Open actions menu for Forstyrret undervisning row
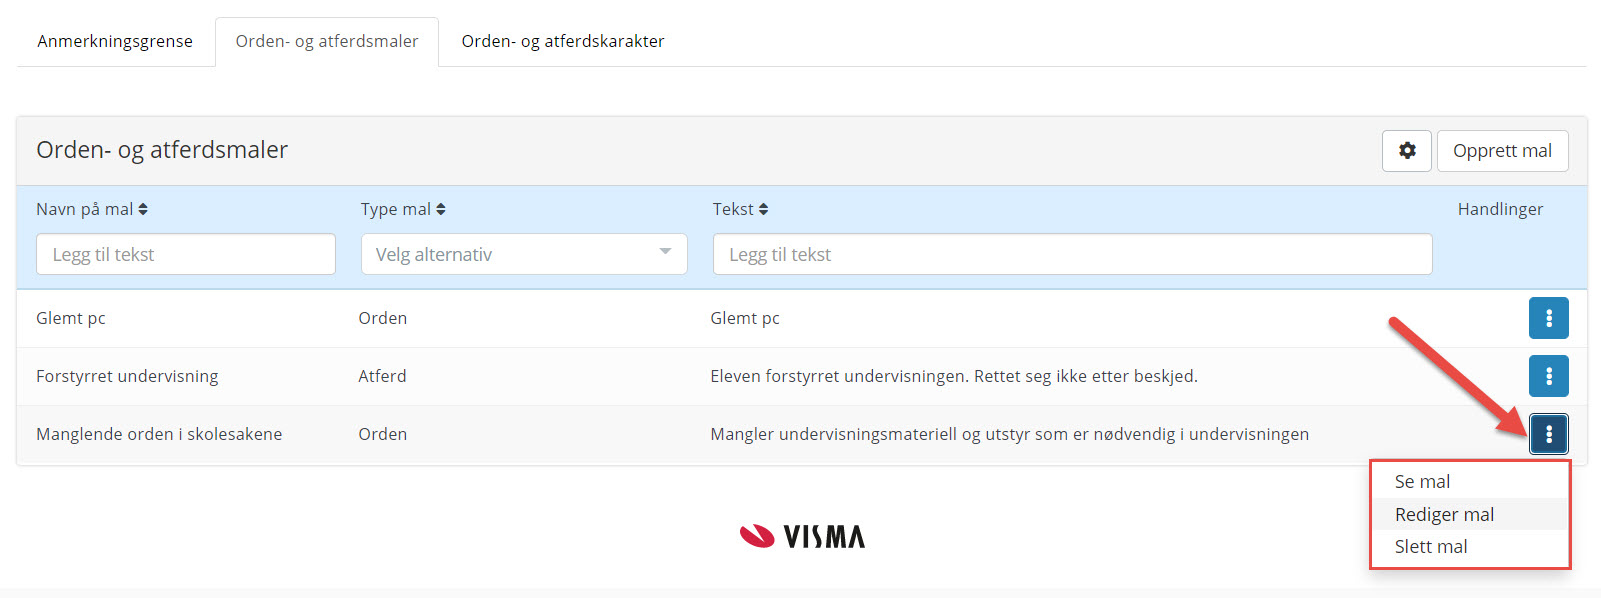Image resolution: width=1601 pixels, height=598 pixels. [1548, 376]
